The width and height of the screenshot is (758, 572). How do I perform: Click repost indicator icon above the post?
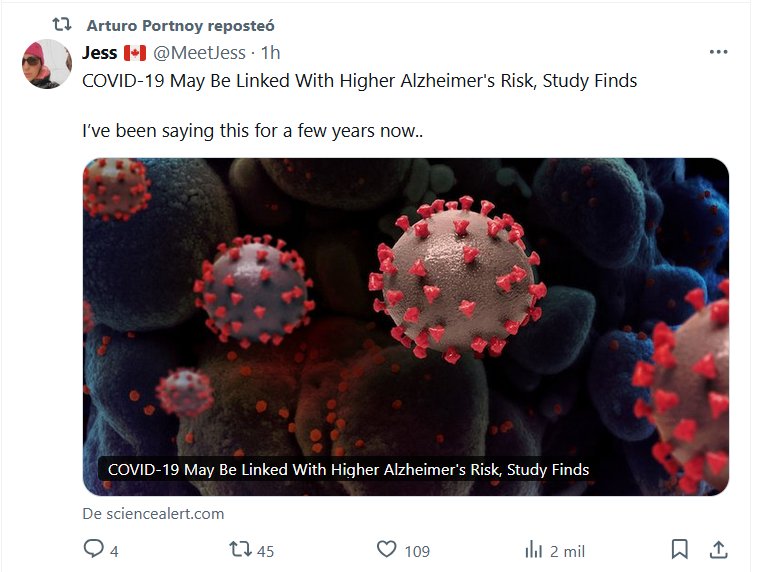coord(61,25)
